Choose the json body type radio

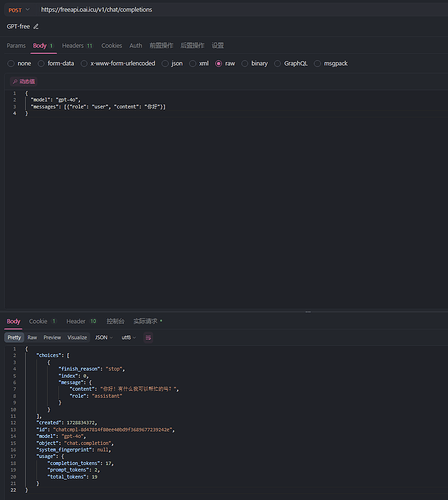[x=165, y=63]
